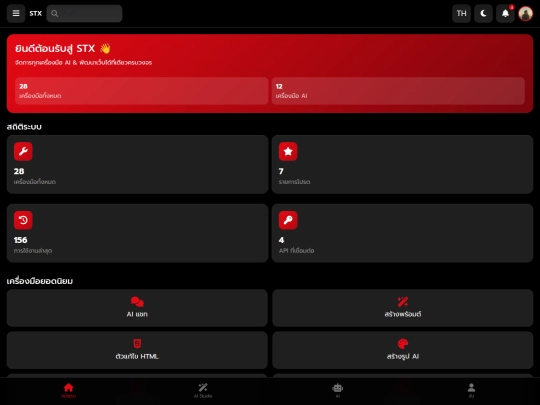This screenshot has width=540, height=405.
Task: Toggle dark mode moon icon
Action: pyautogui.click(x=483, y=13)
